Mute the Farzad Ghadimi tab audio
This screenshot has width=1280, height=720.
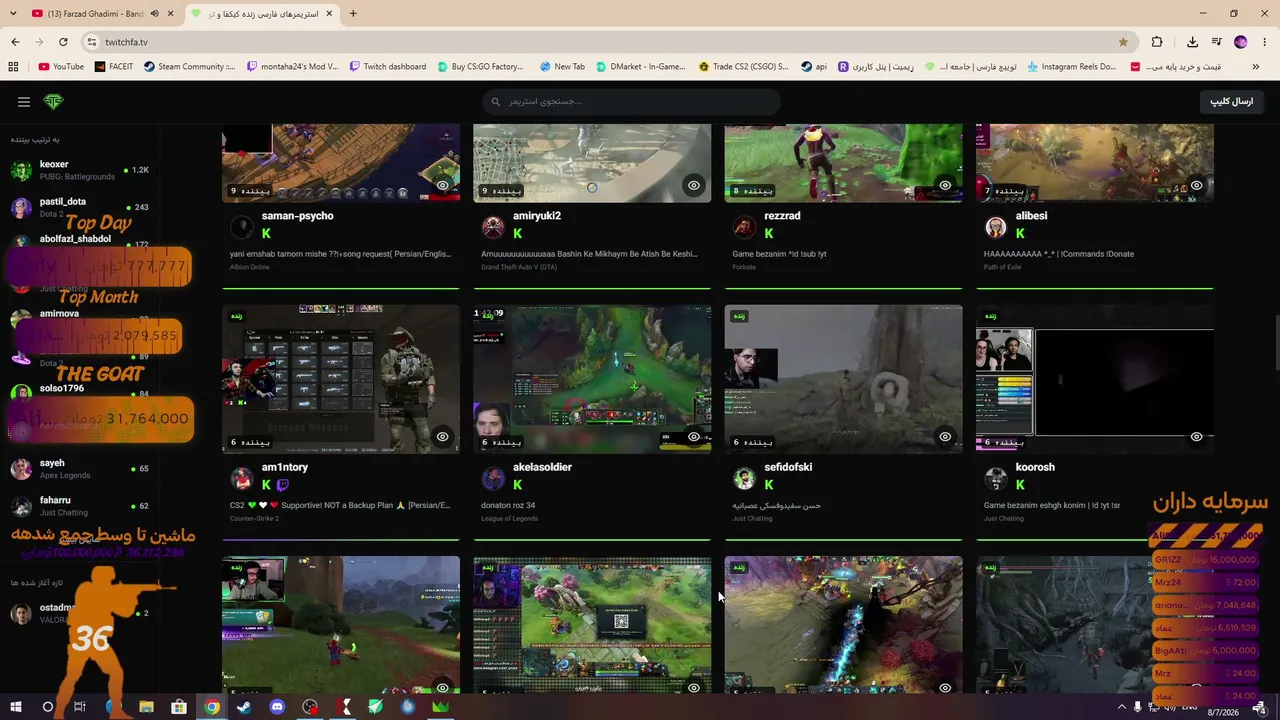click(154, 14)
